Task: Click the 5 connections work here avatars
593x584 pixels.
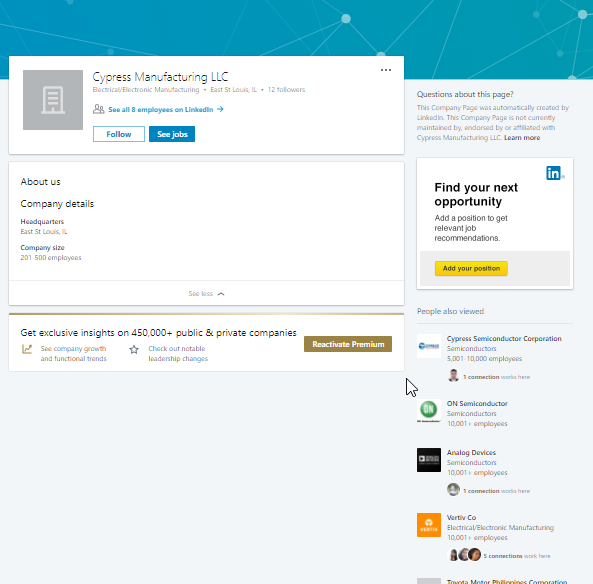Action: pyautogui.click(x=464, y=555)
